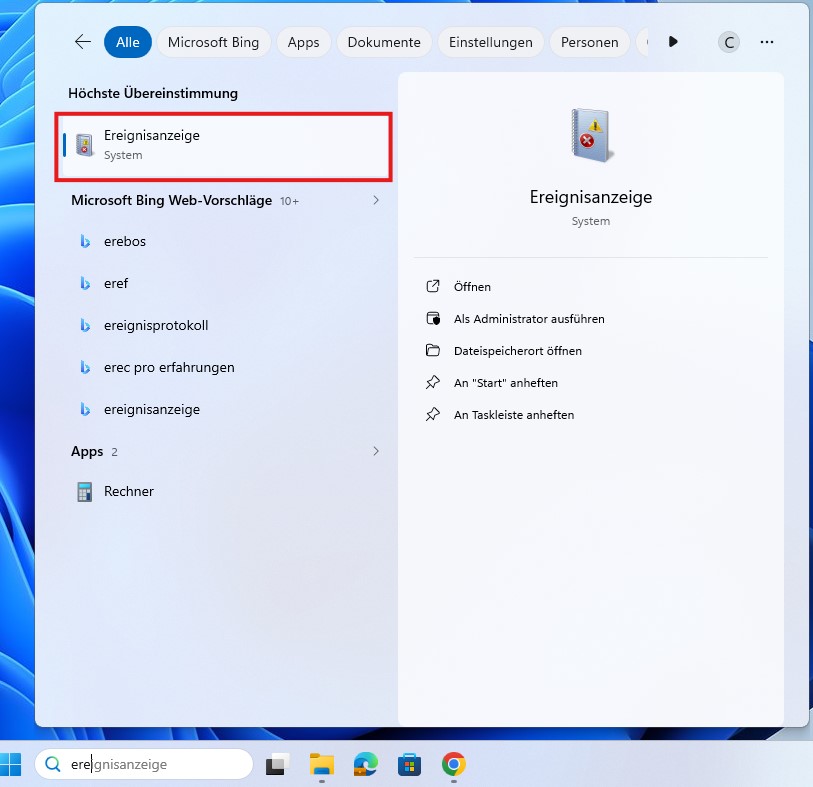Click the administrator shield icon
813x787 pixels.
pyautogui.click(x=433, y=318)
